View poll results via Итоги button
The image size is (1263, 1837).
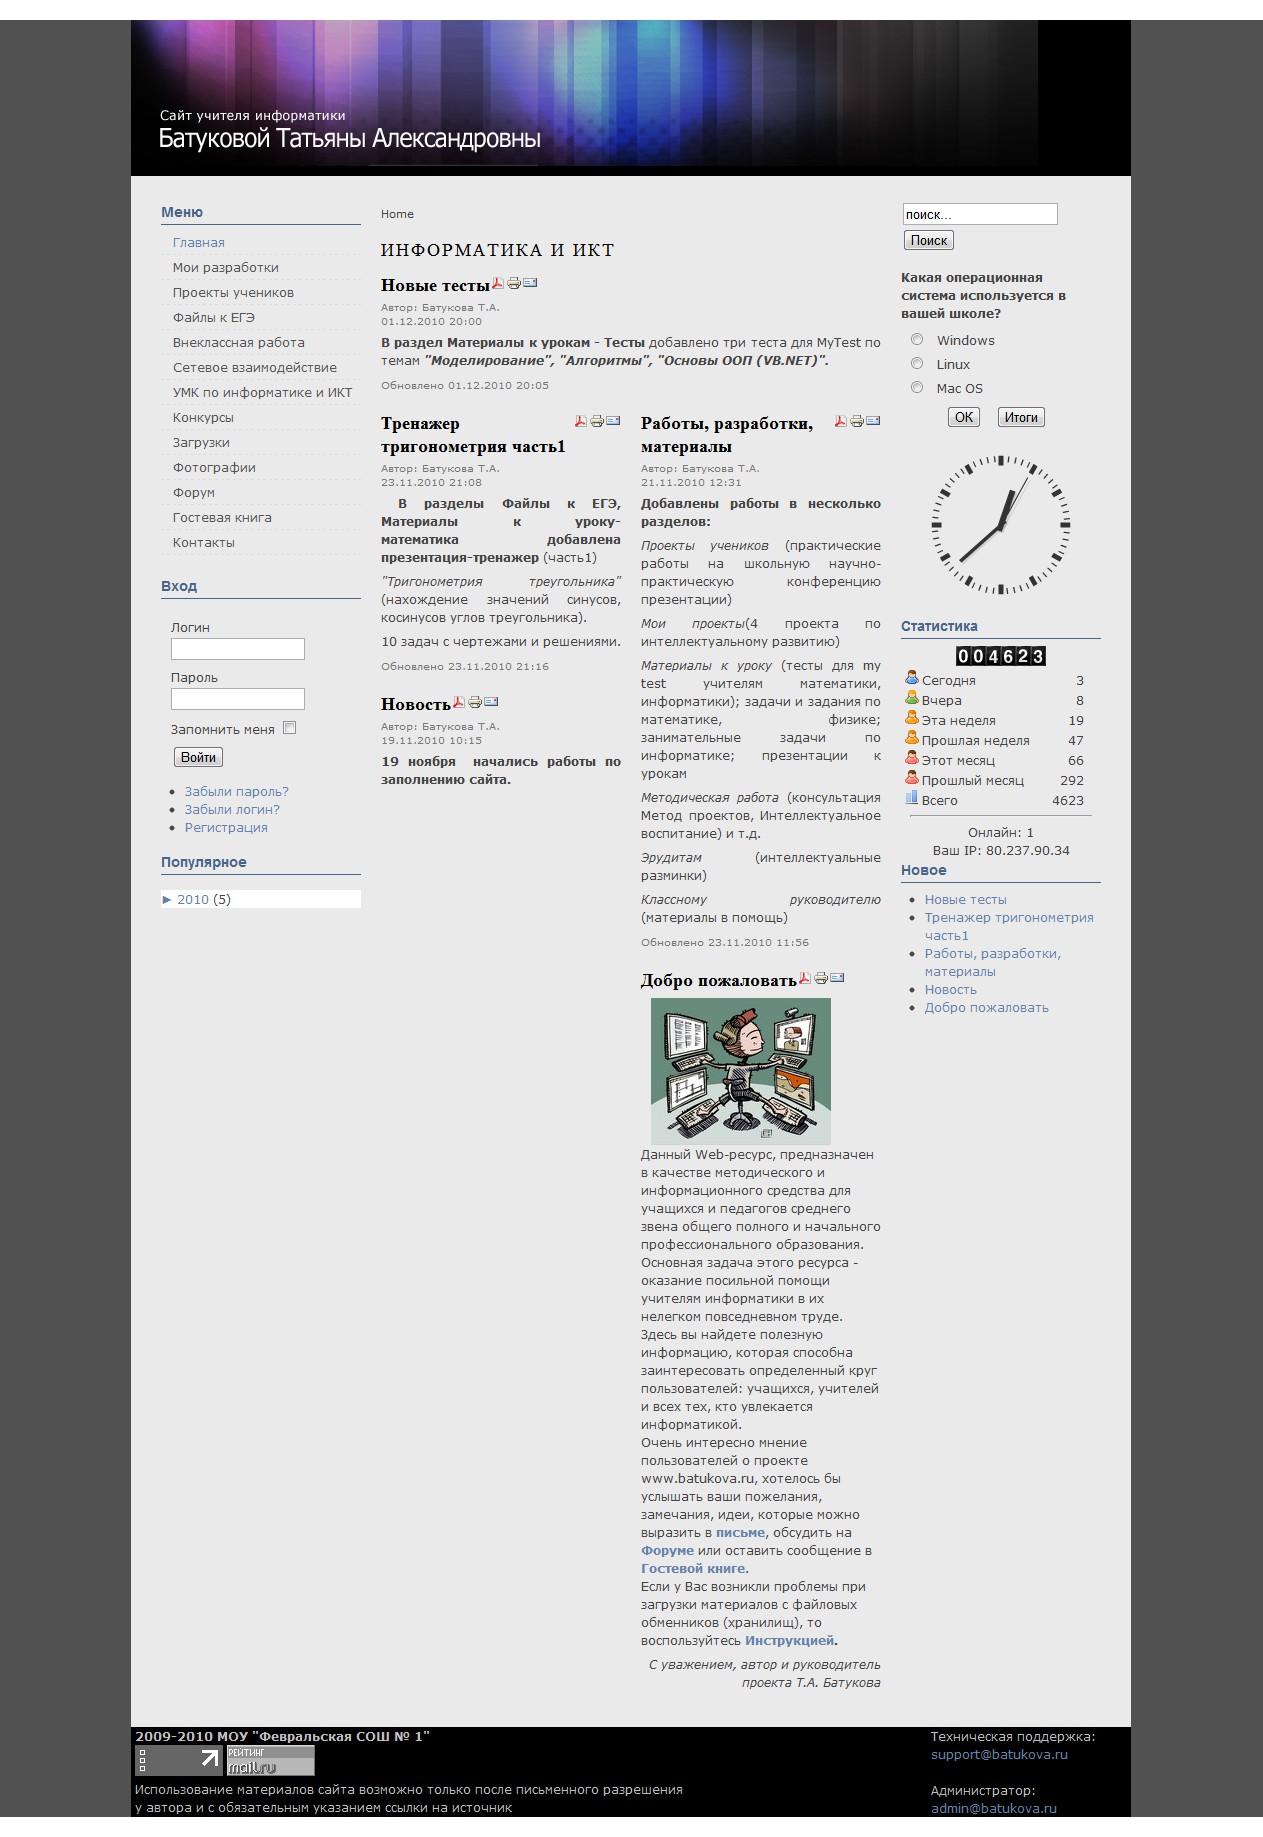1021,417
